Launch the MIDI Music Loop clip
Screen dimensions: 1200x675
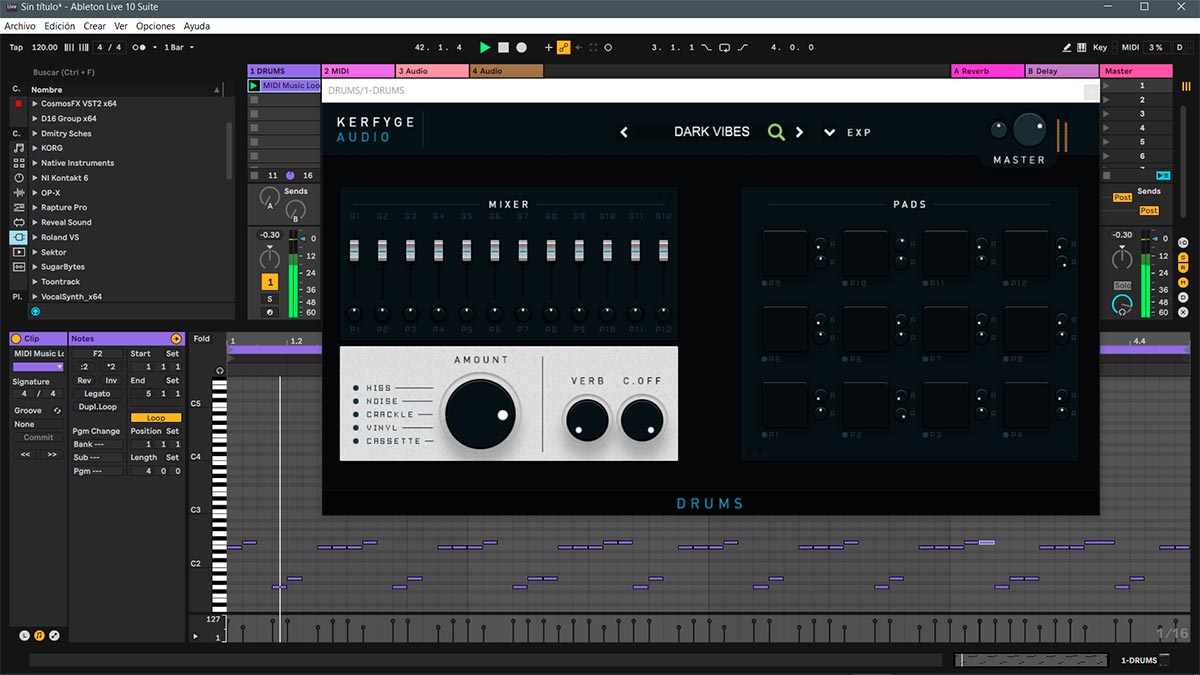[x=254, y=86]
